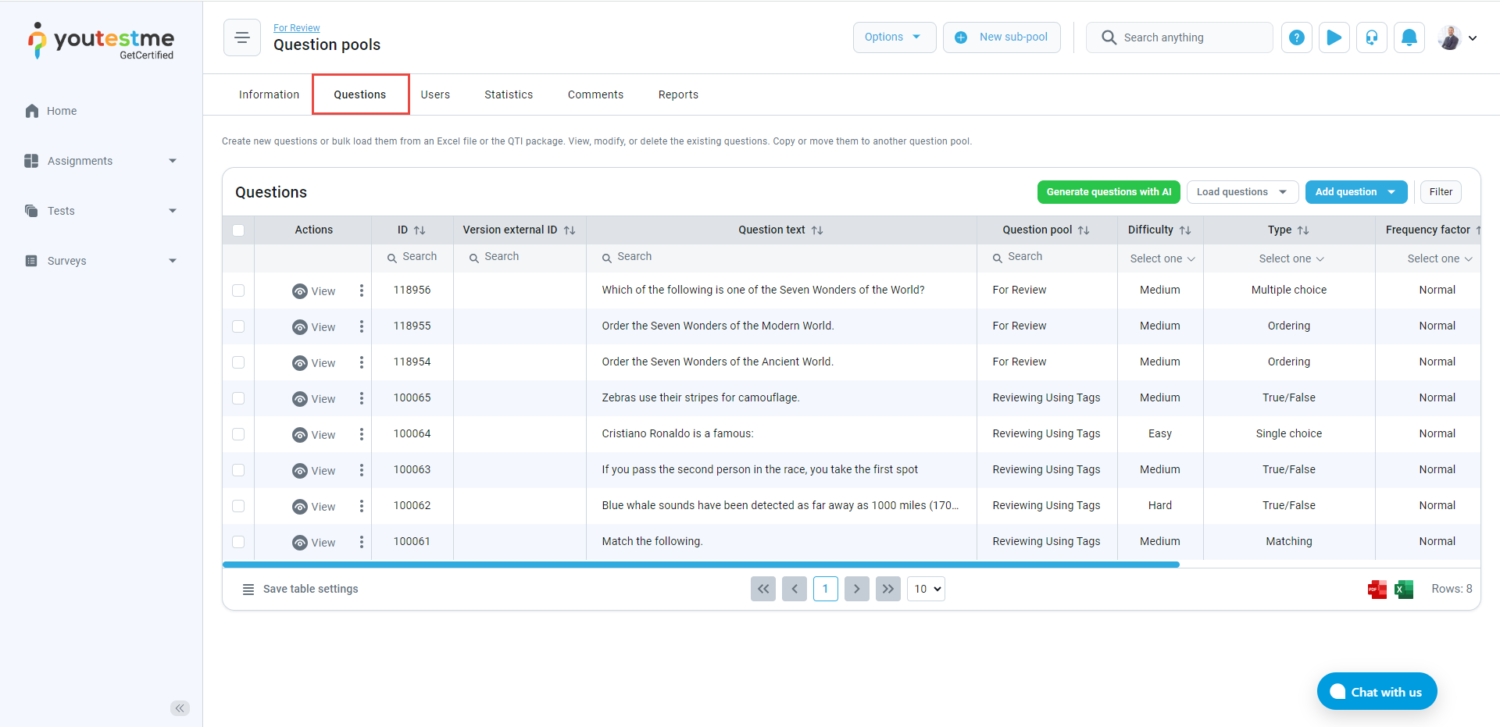Screen dimensions: 1500x727
Task: Open the rows-per-page dropdown showing 10
Action: 925,589
